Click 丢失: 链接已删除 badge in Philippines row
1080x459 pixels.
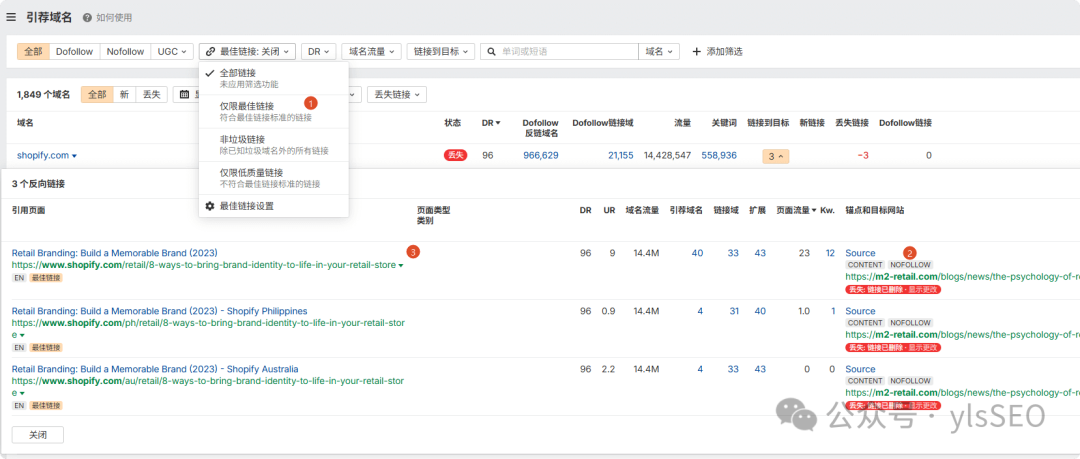tap(893, 347)
